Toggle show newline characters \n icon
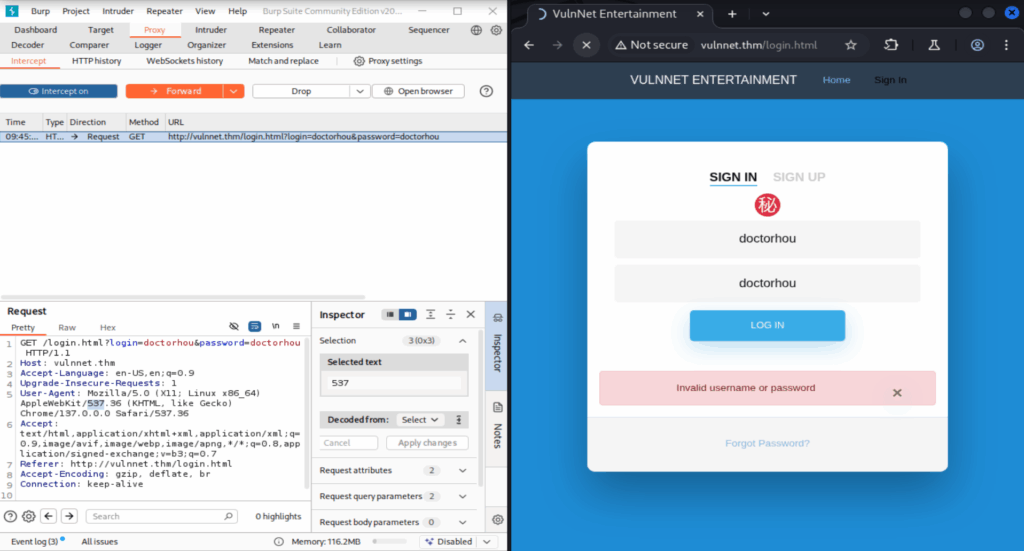The image size is (1024, 551). point(276,326)
